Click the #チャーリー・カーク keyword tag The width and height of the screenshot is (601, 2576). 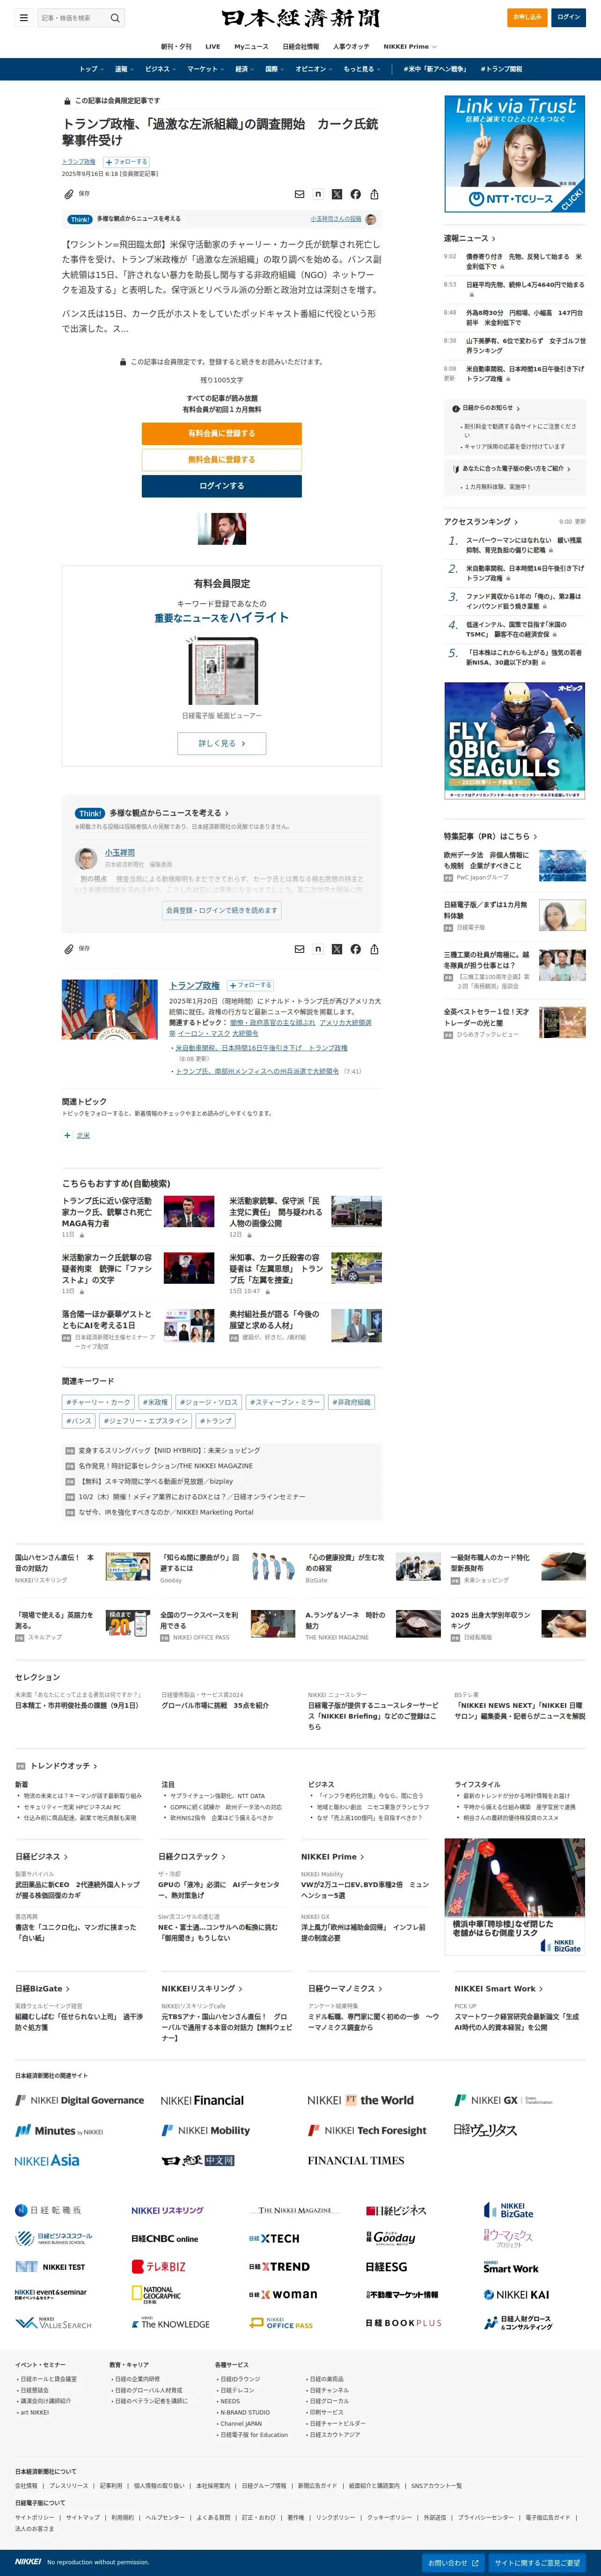coord(98,1402)
